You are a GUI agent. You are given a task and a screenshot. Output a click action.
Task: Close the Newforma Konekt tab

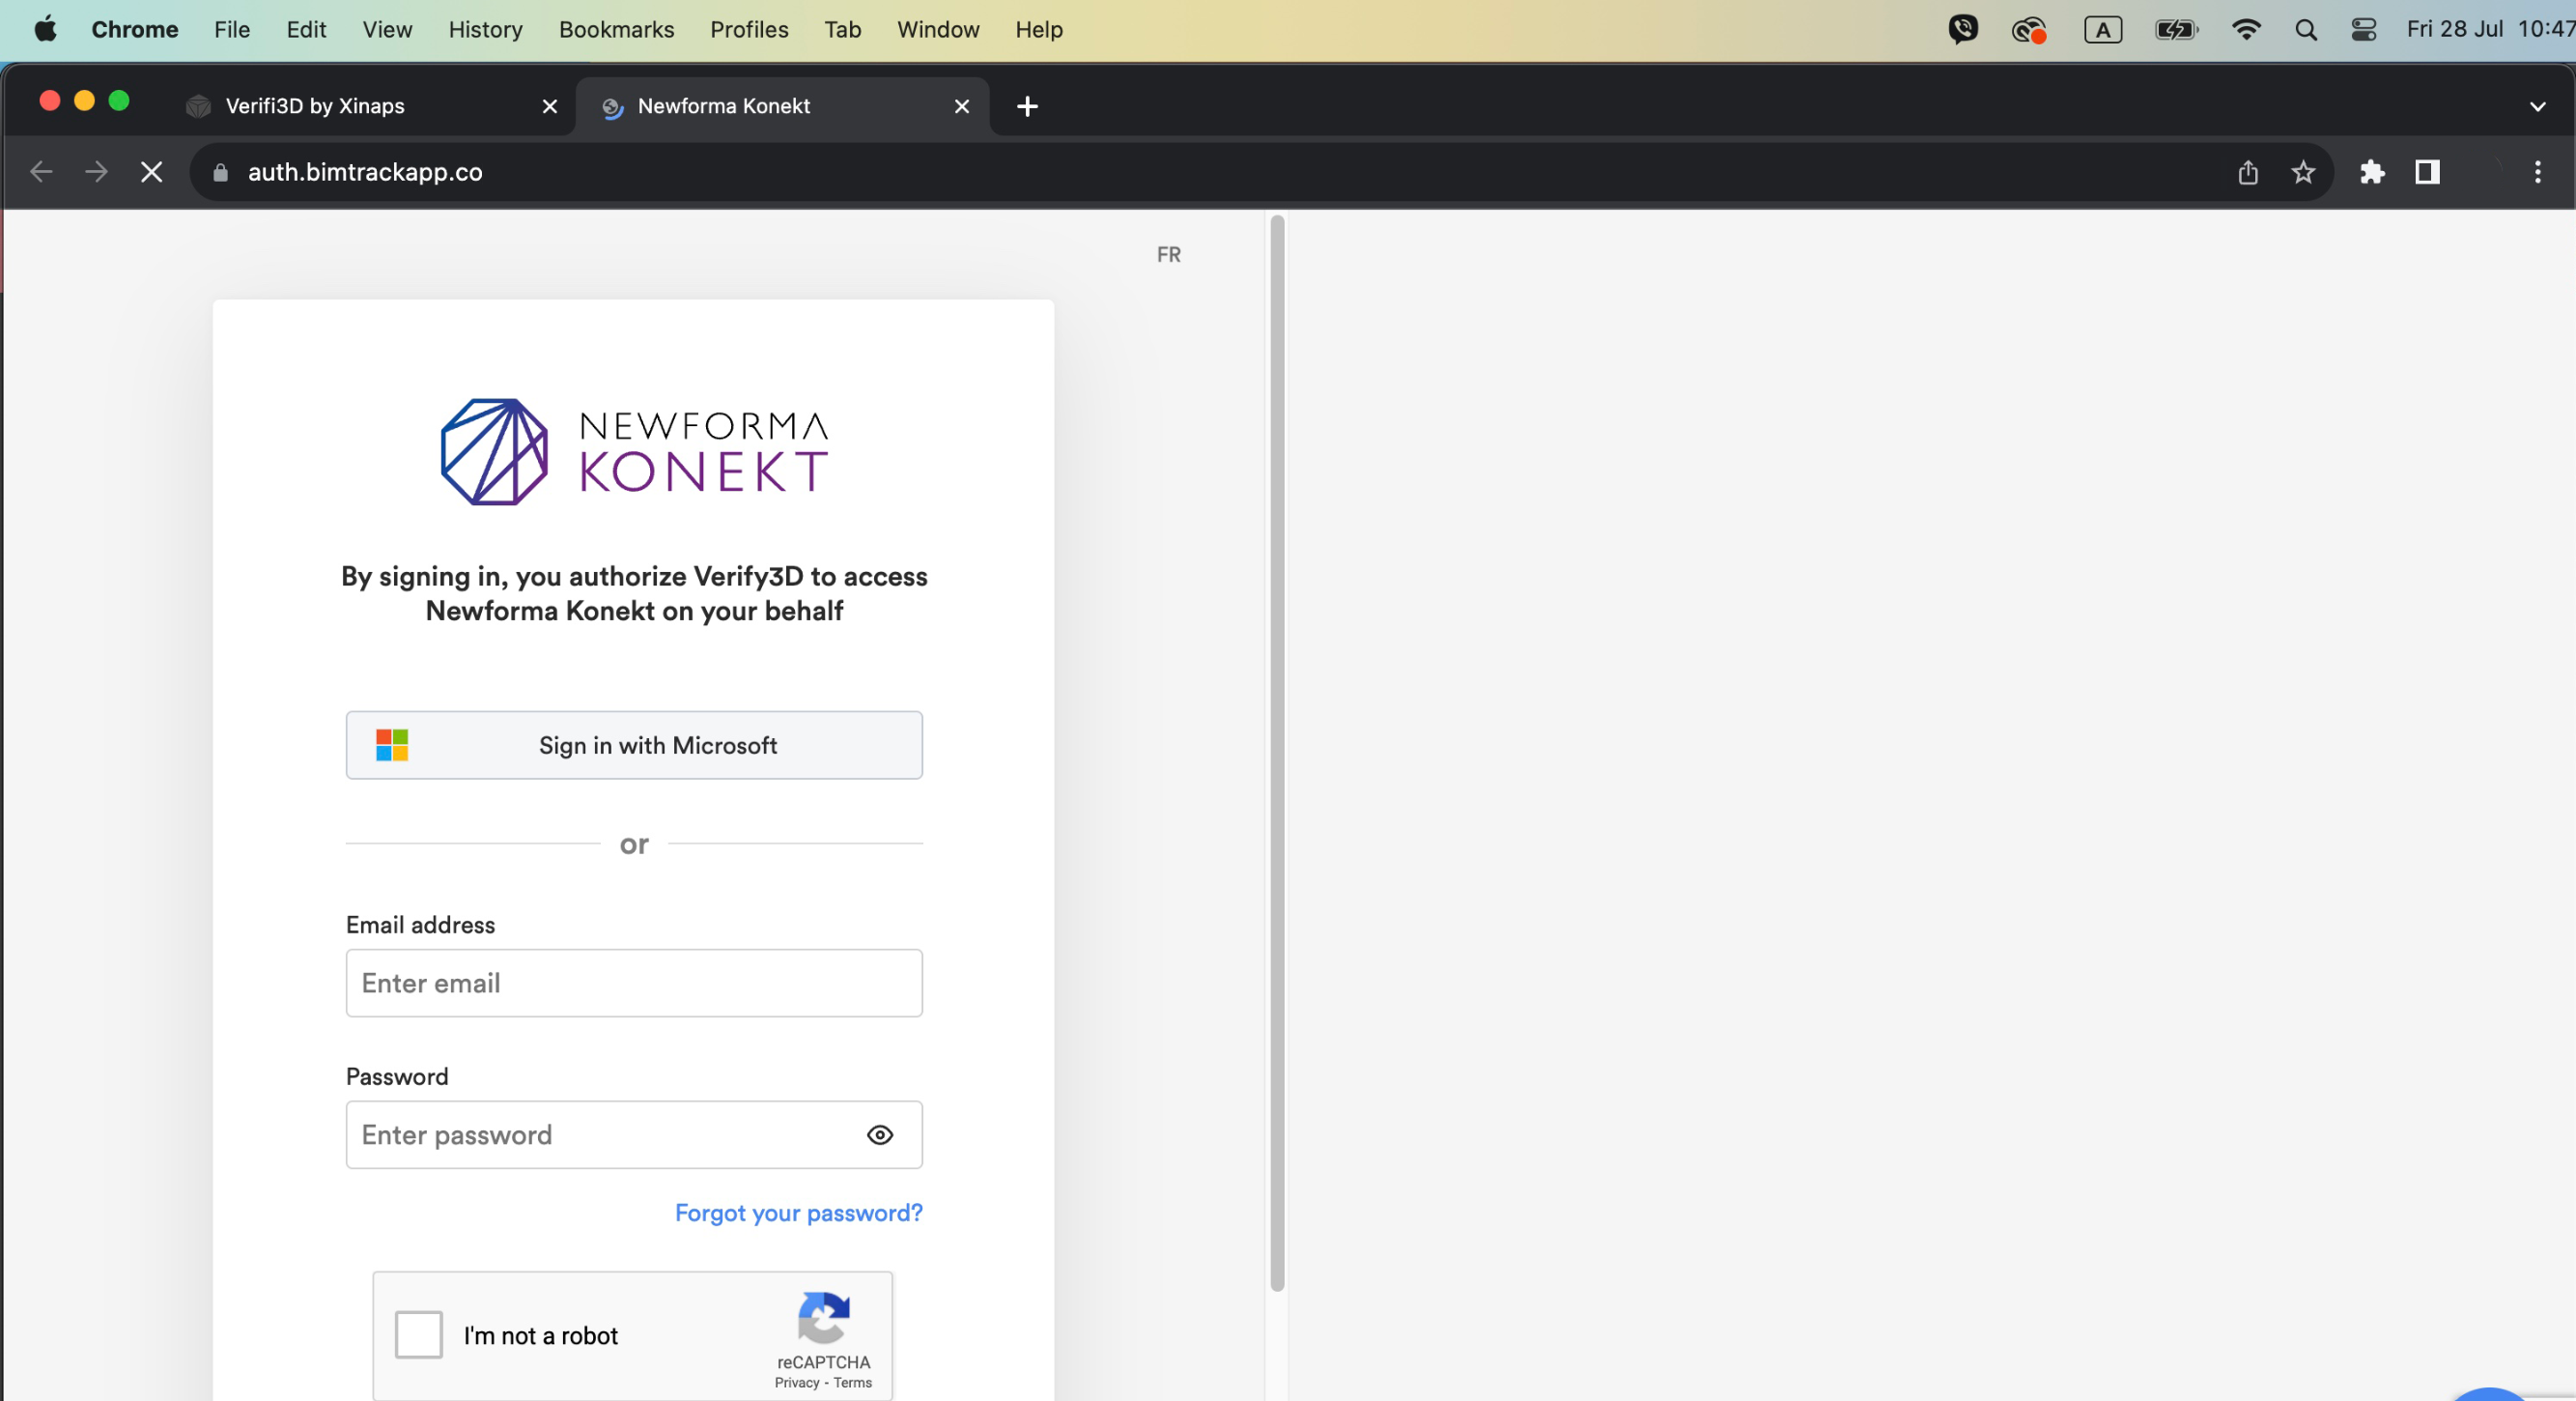click(x=962, y=106)
